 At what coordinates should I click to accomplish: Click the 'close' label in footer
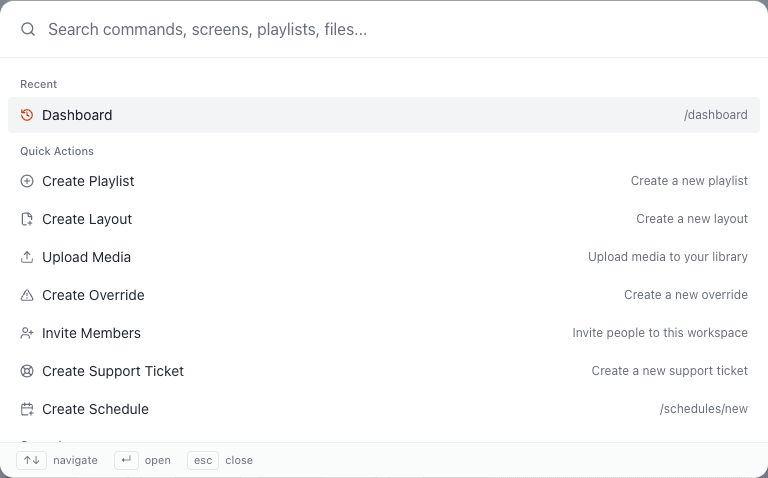[x=239, y=460]
